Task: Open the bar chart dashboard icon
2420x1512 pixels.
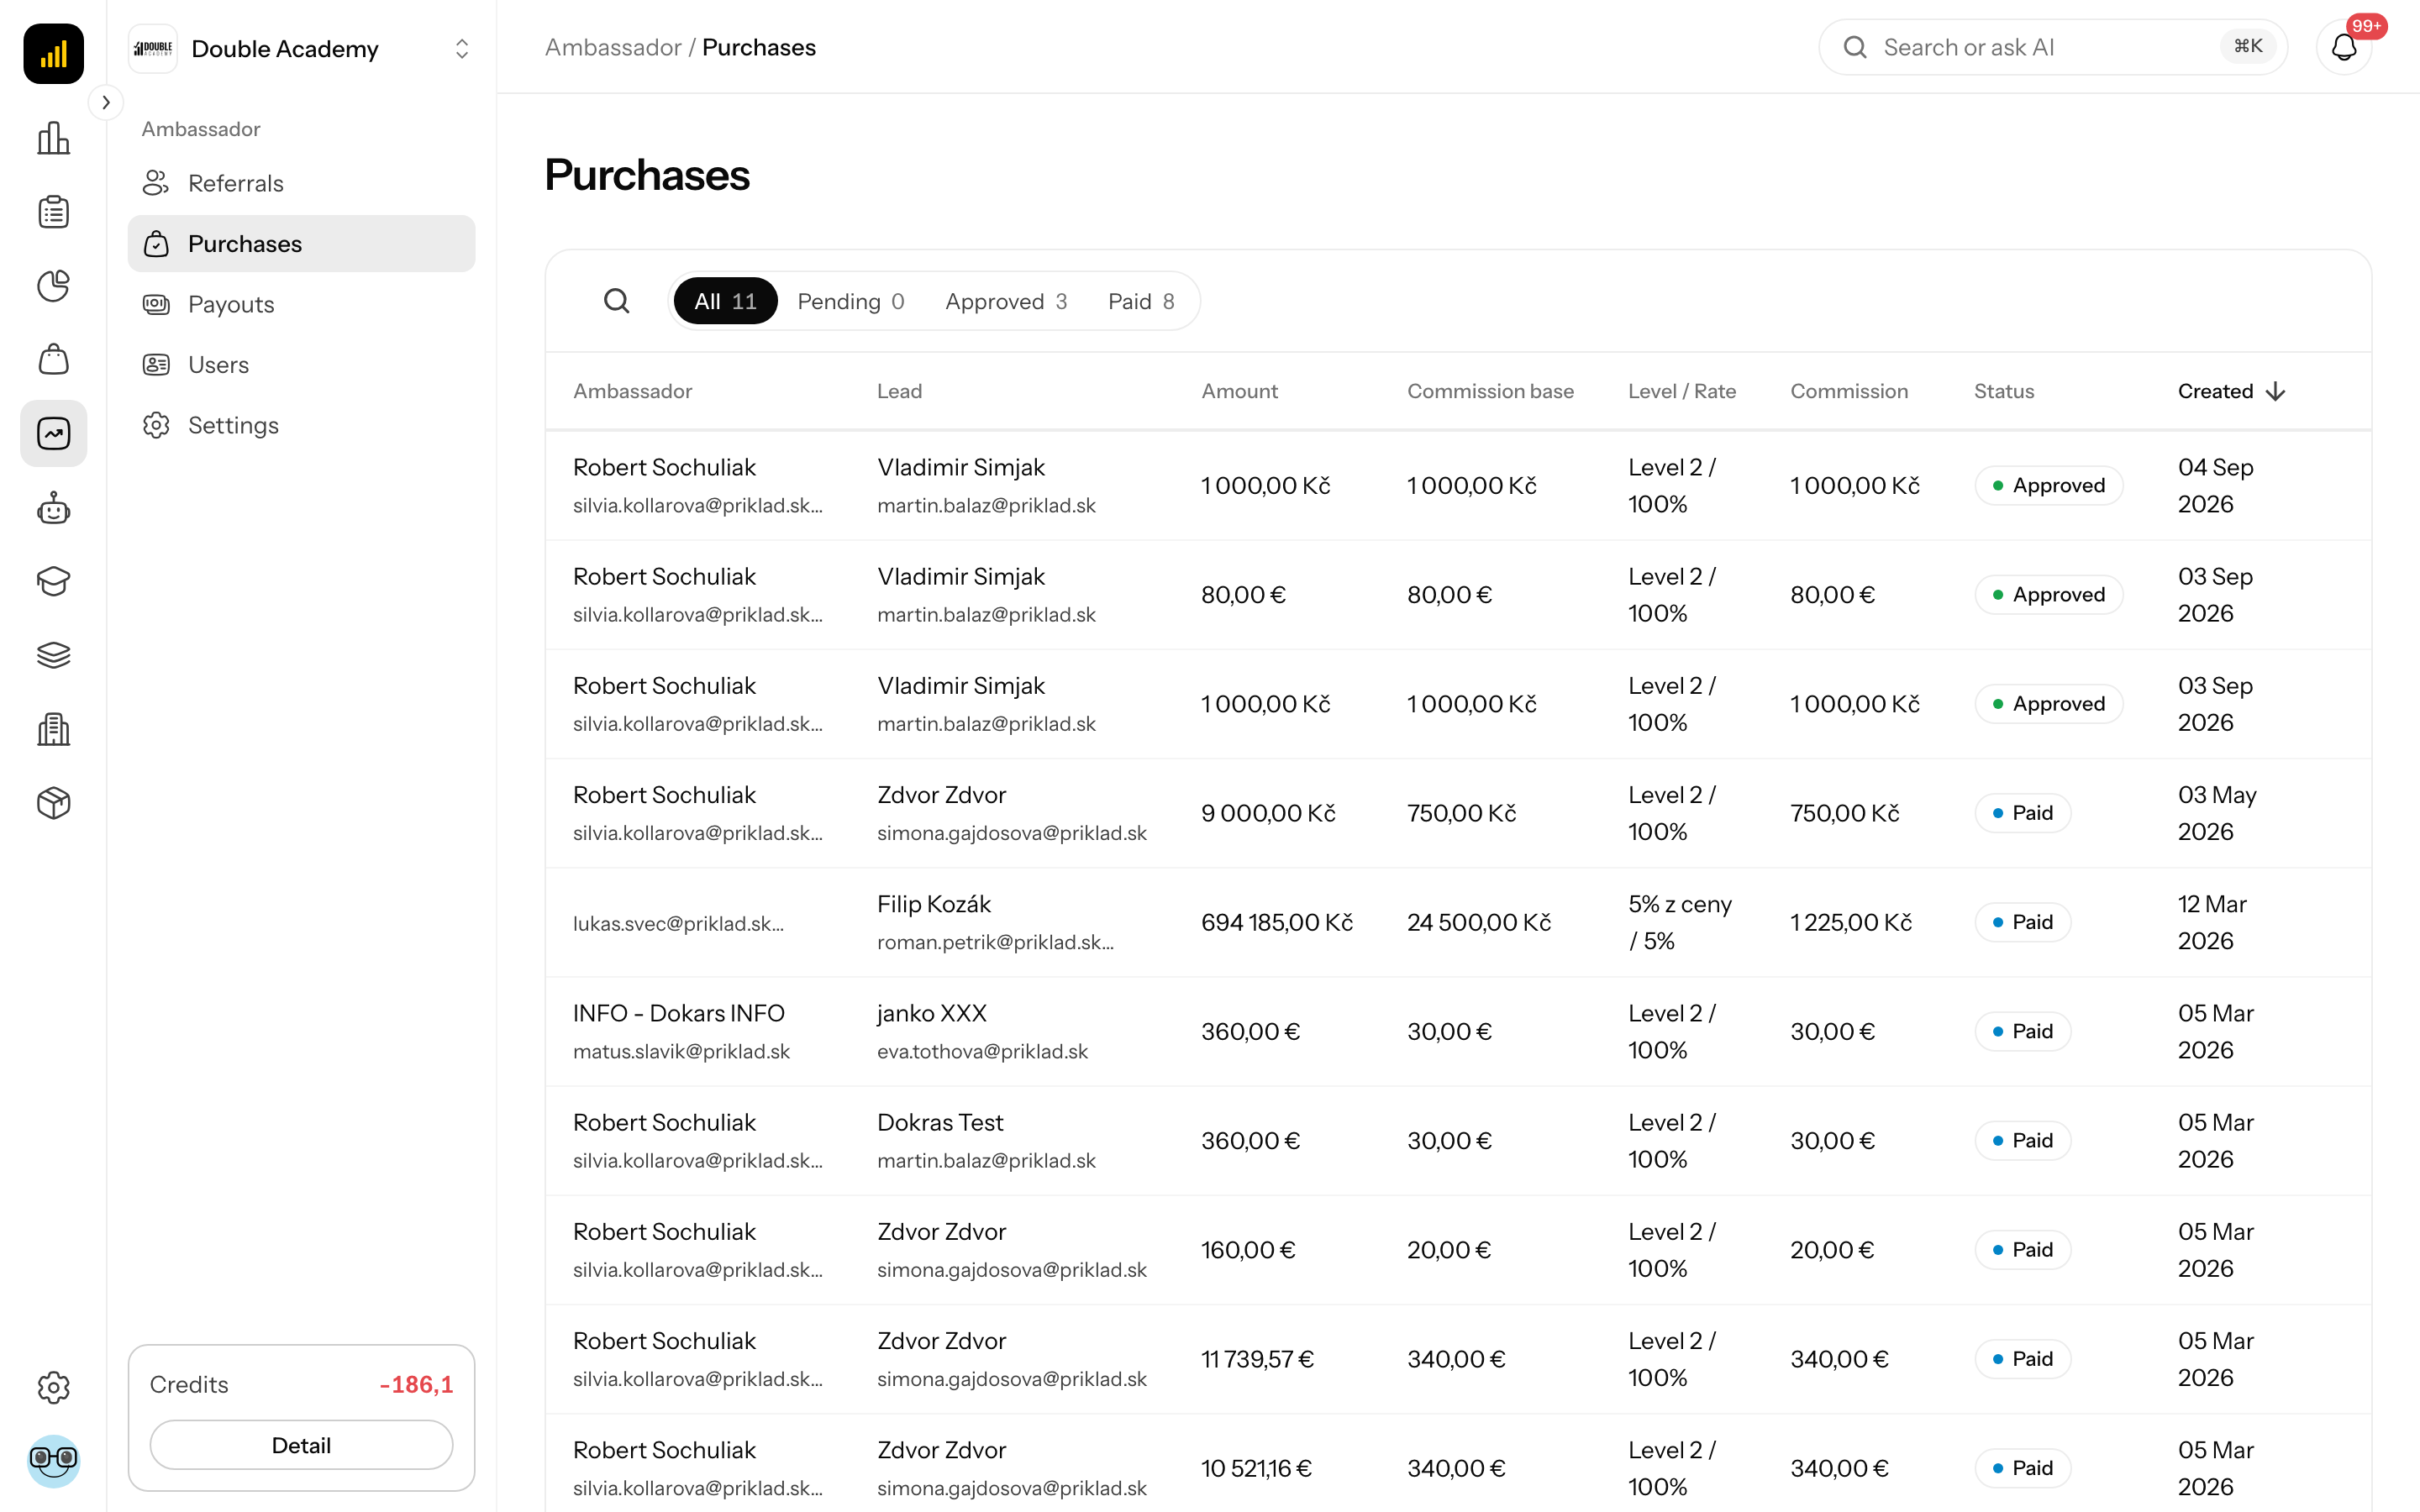Action: tap(54, 139)
